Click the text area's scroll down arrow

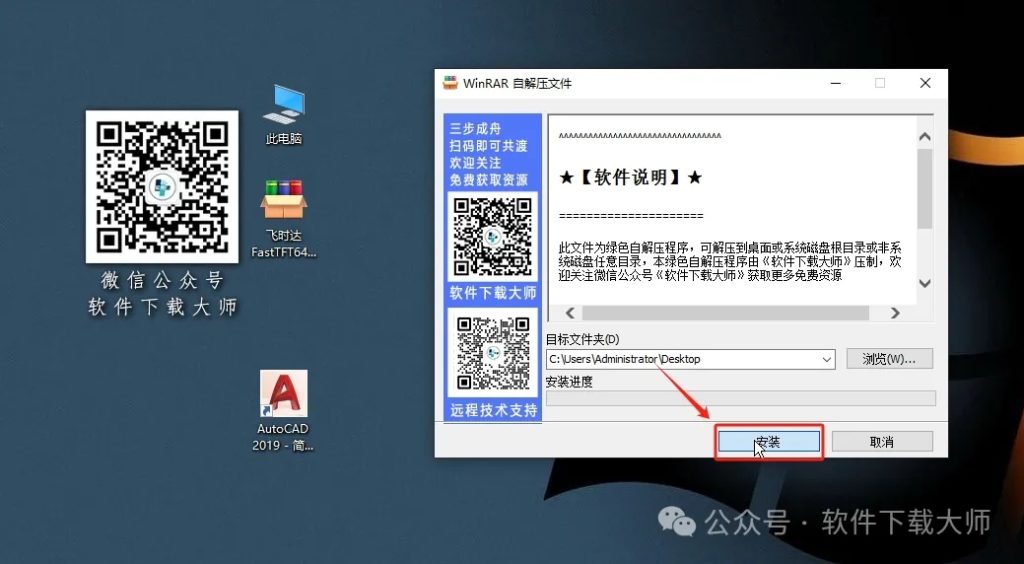924,283
